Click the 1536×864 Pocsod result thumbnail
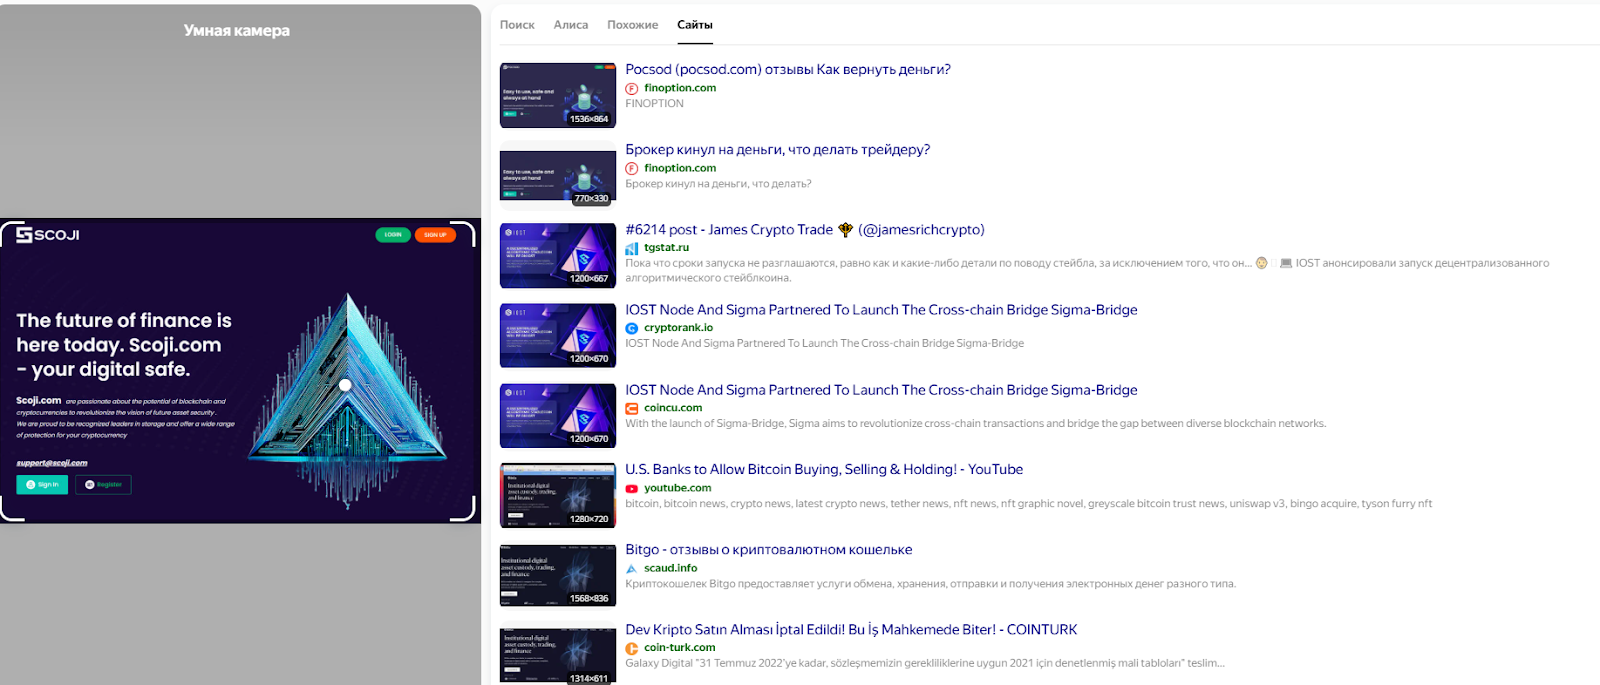Screen dimensions: 1600x685 point(557,95)
